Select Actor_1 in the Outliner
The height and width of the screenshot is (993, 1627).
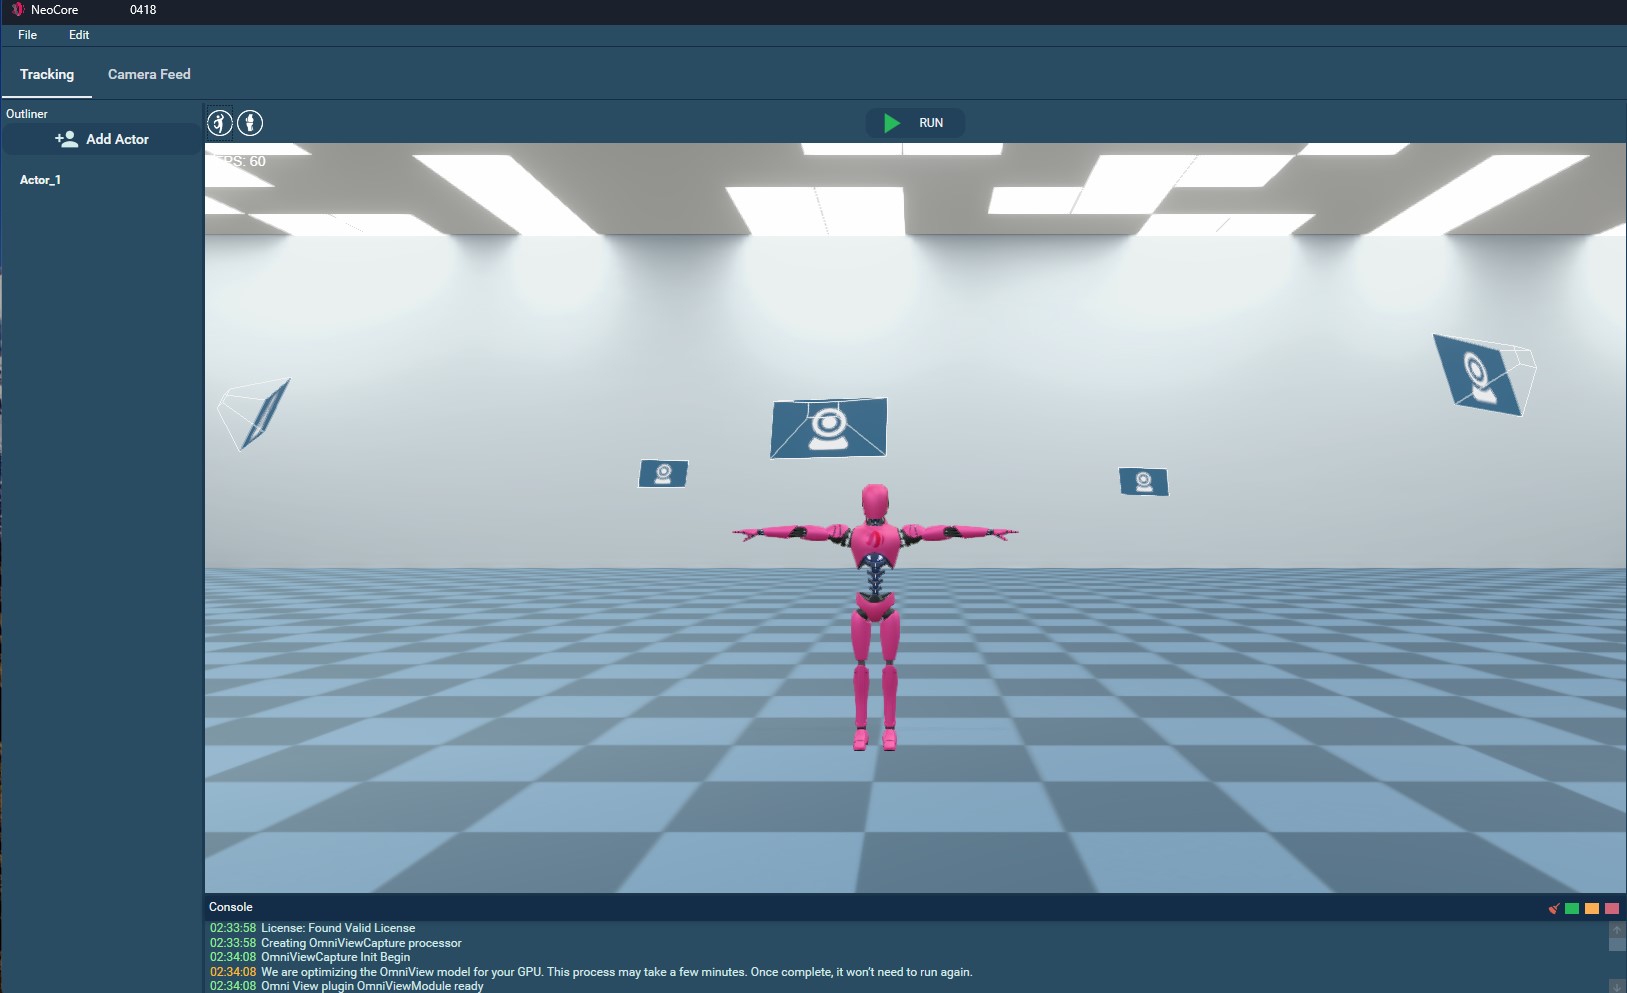(41, 180)
